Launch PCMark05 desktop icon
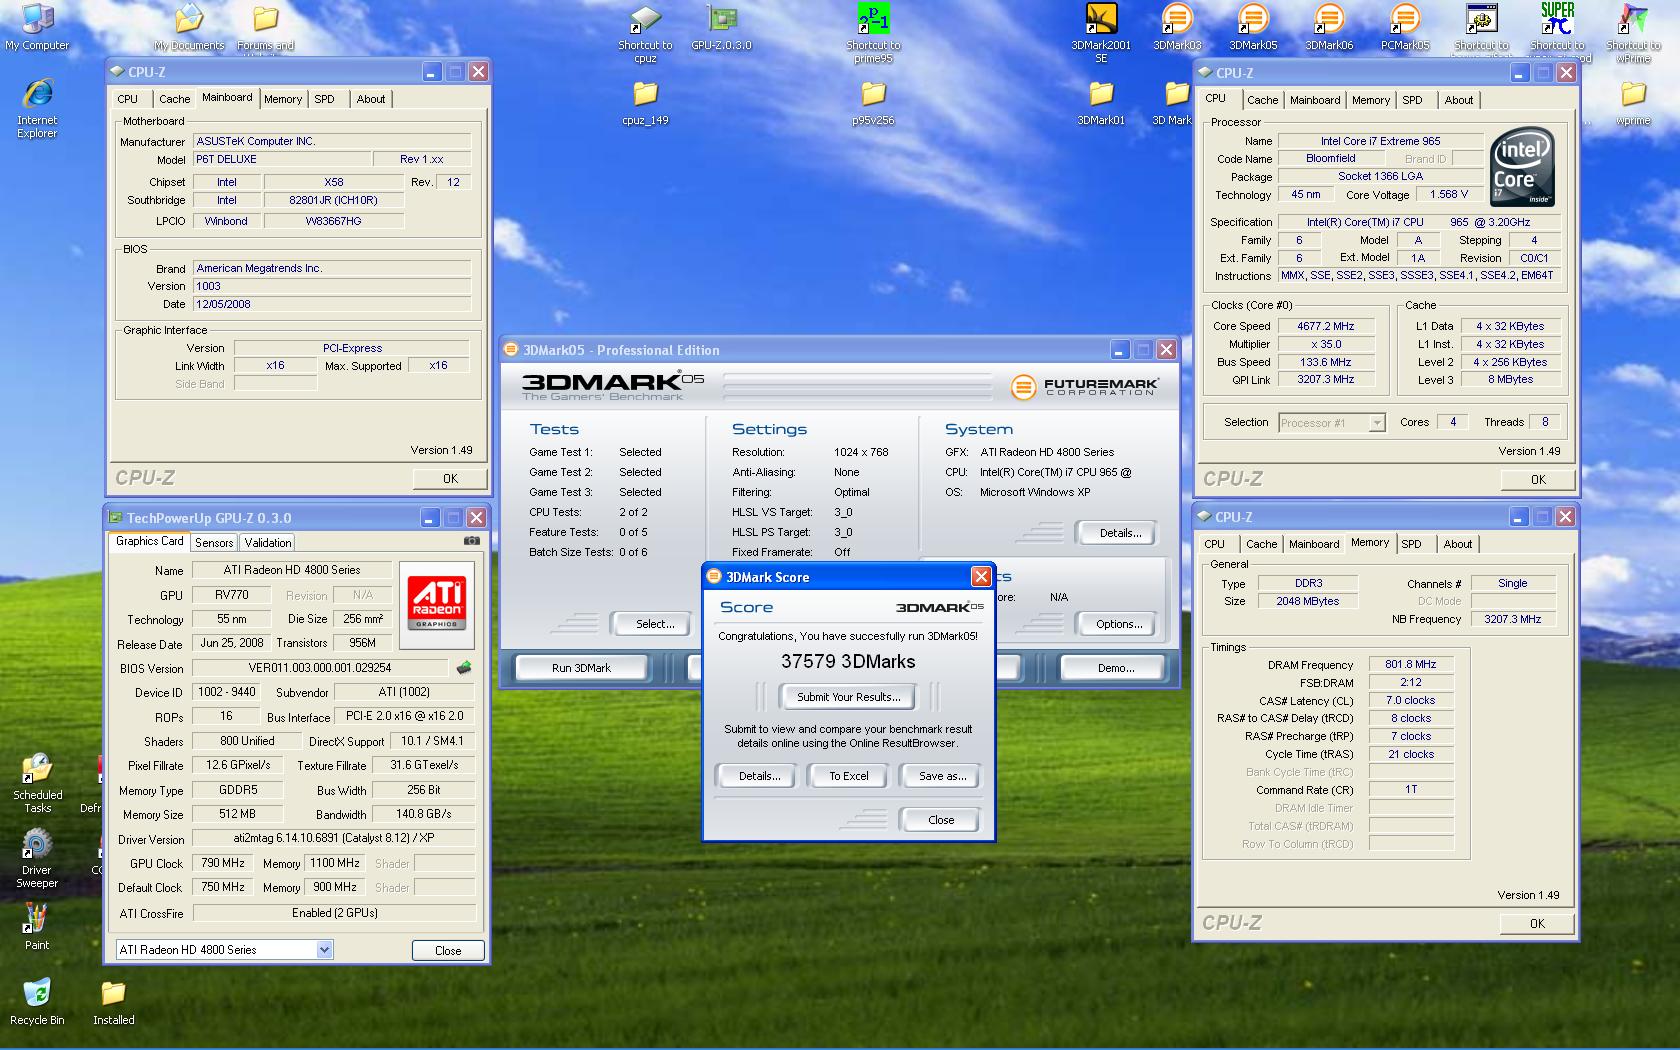1680x1050 pixels. (x=1405, y=26)
